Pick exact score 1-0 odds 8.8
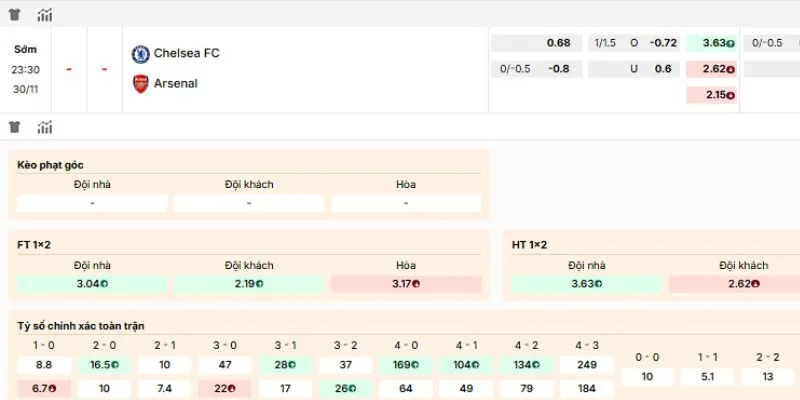 (44, 366)
